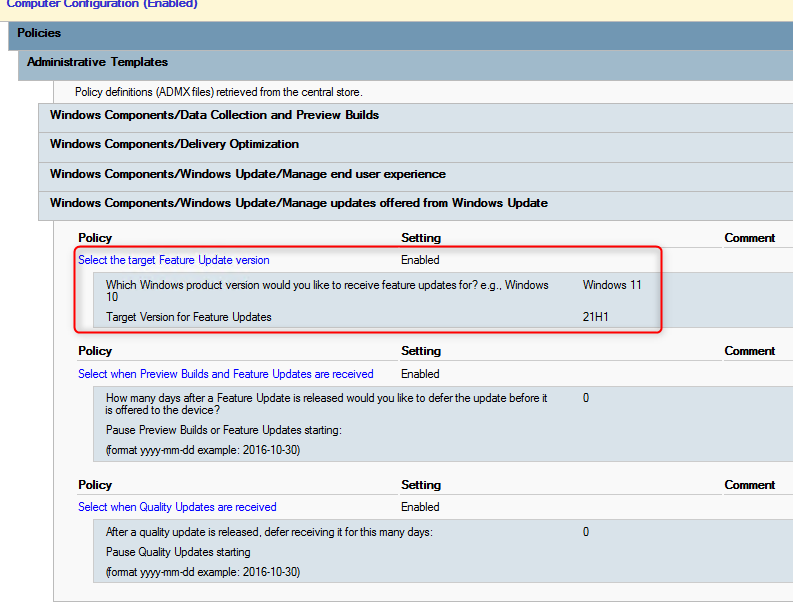Expand Manage end user experience section

click(x=416, y=175)
